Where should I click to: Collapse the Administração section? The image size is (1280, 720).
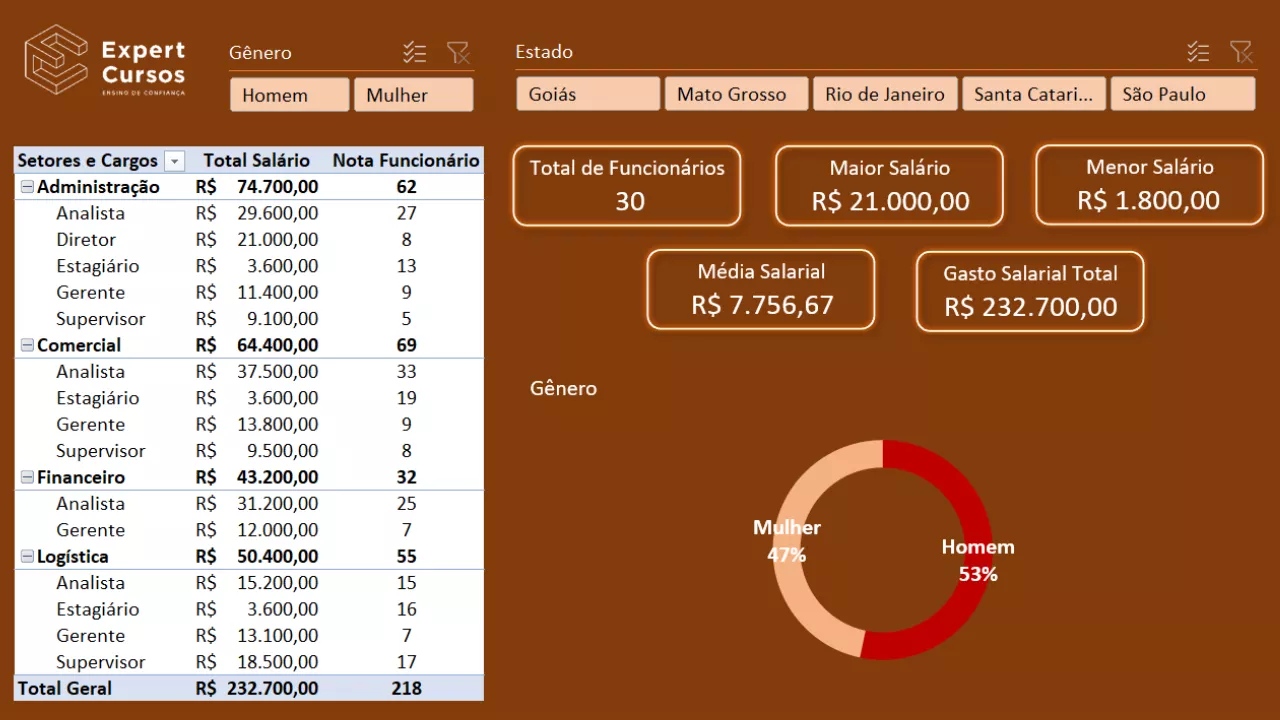pyautogui.click(x=28, y=186)
